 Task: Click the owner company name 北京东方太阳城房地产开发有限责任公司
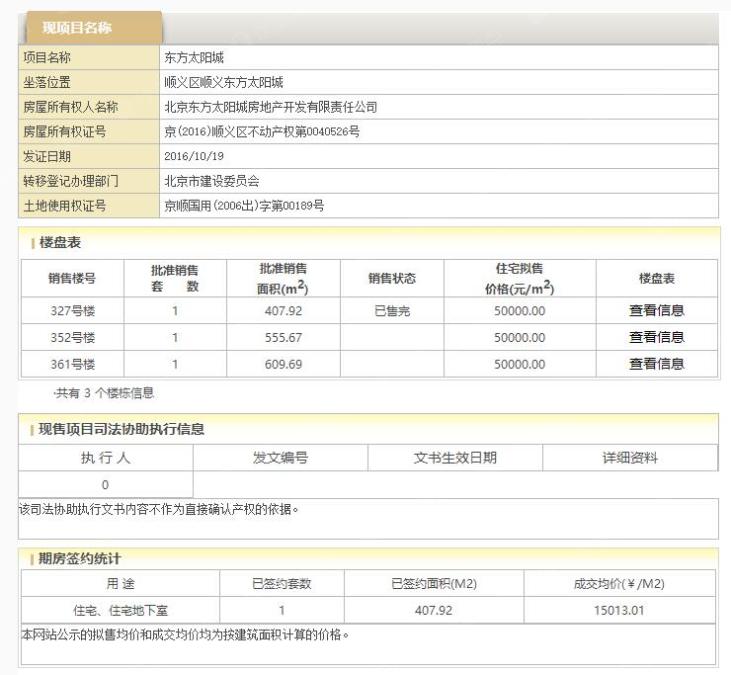pyautogui.click(x=270, y=107)
